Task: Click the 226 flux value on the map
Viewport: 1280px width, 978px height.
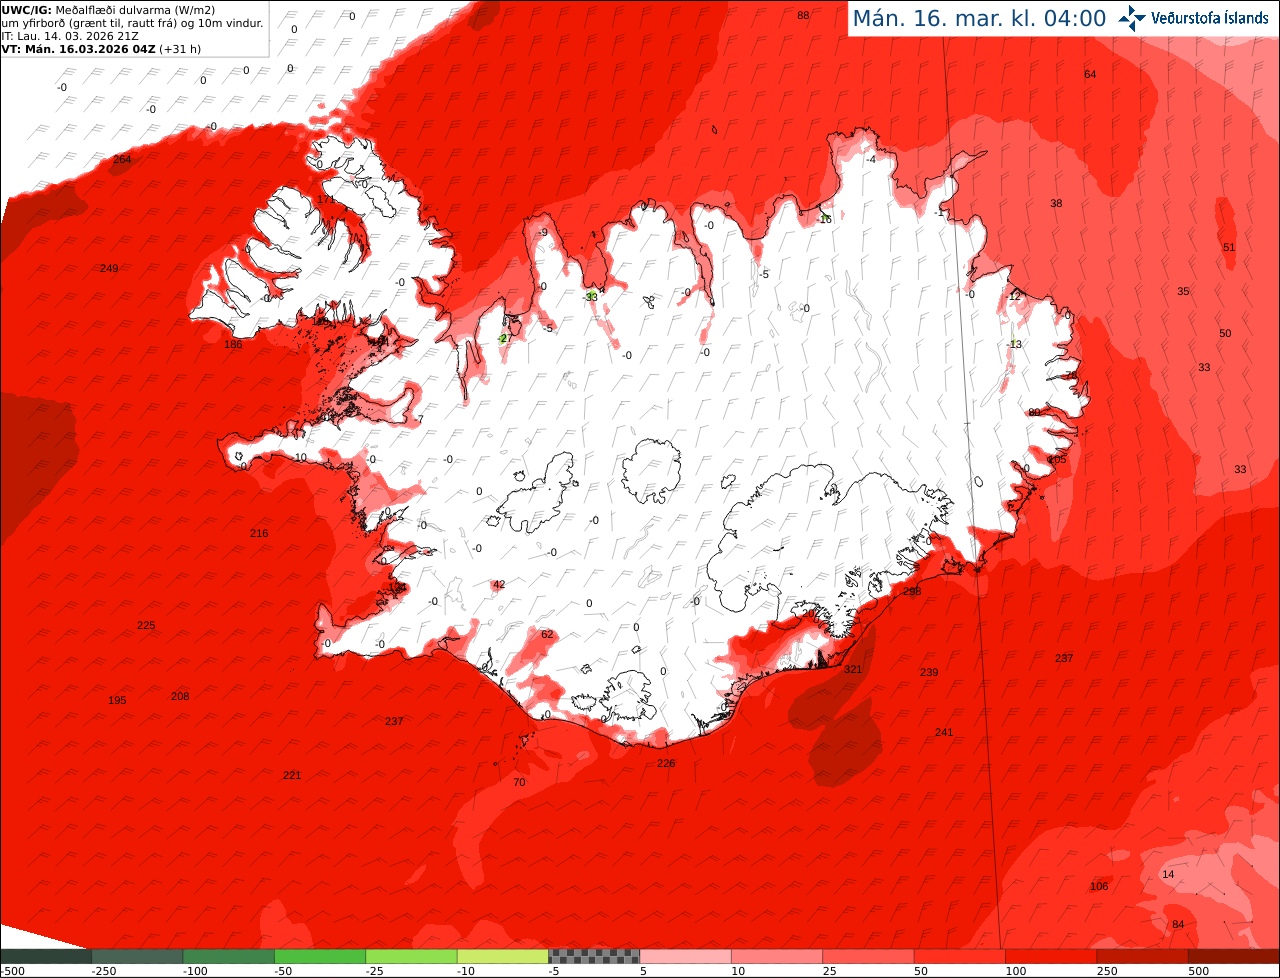Action: pyautogui.click(x=666, y=764)
